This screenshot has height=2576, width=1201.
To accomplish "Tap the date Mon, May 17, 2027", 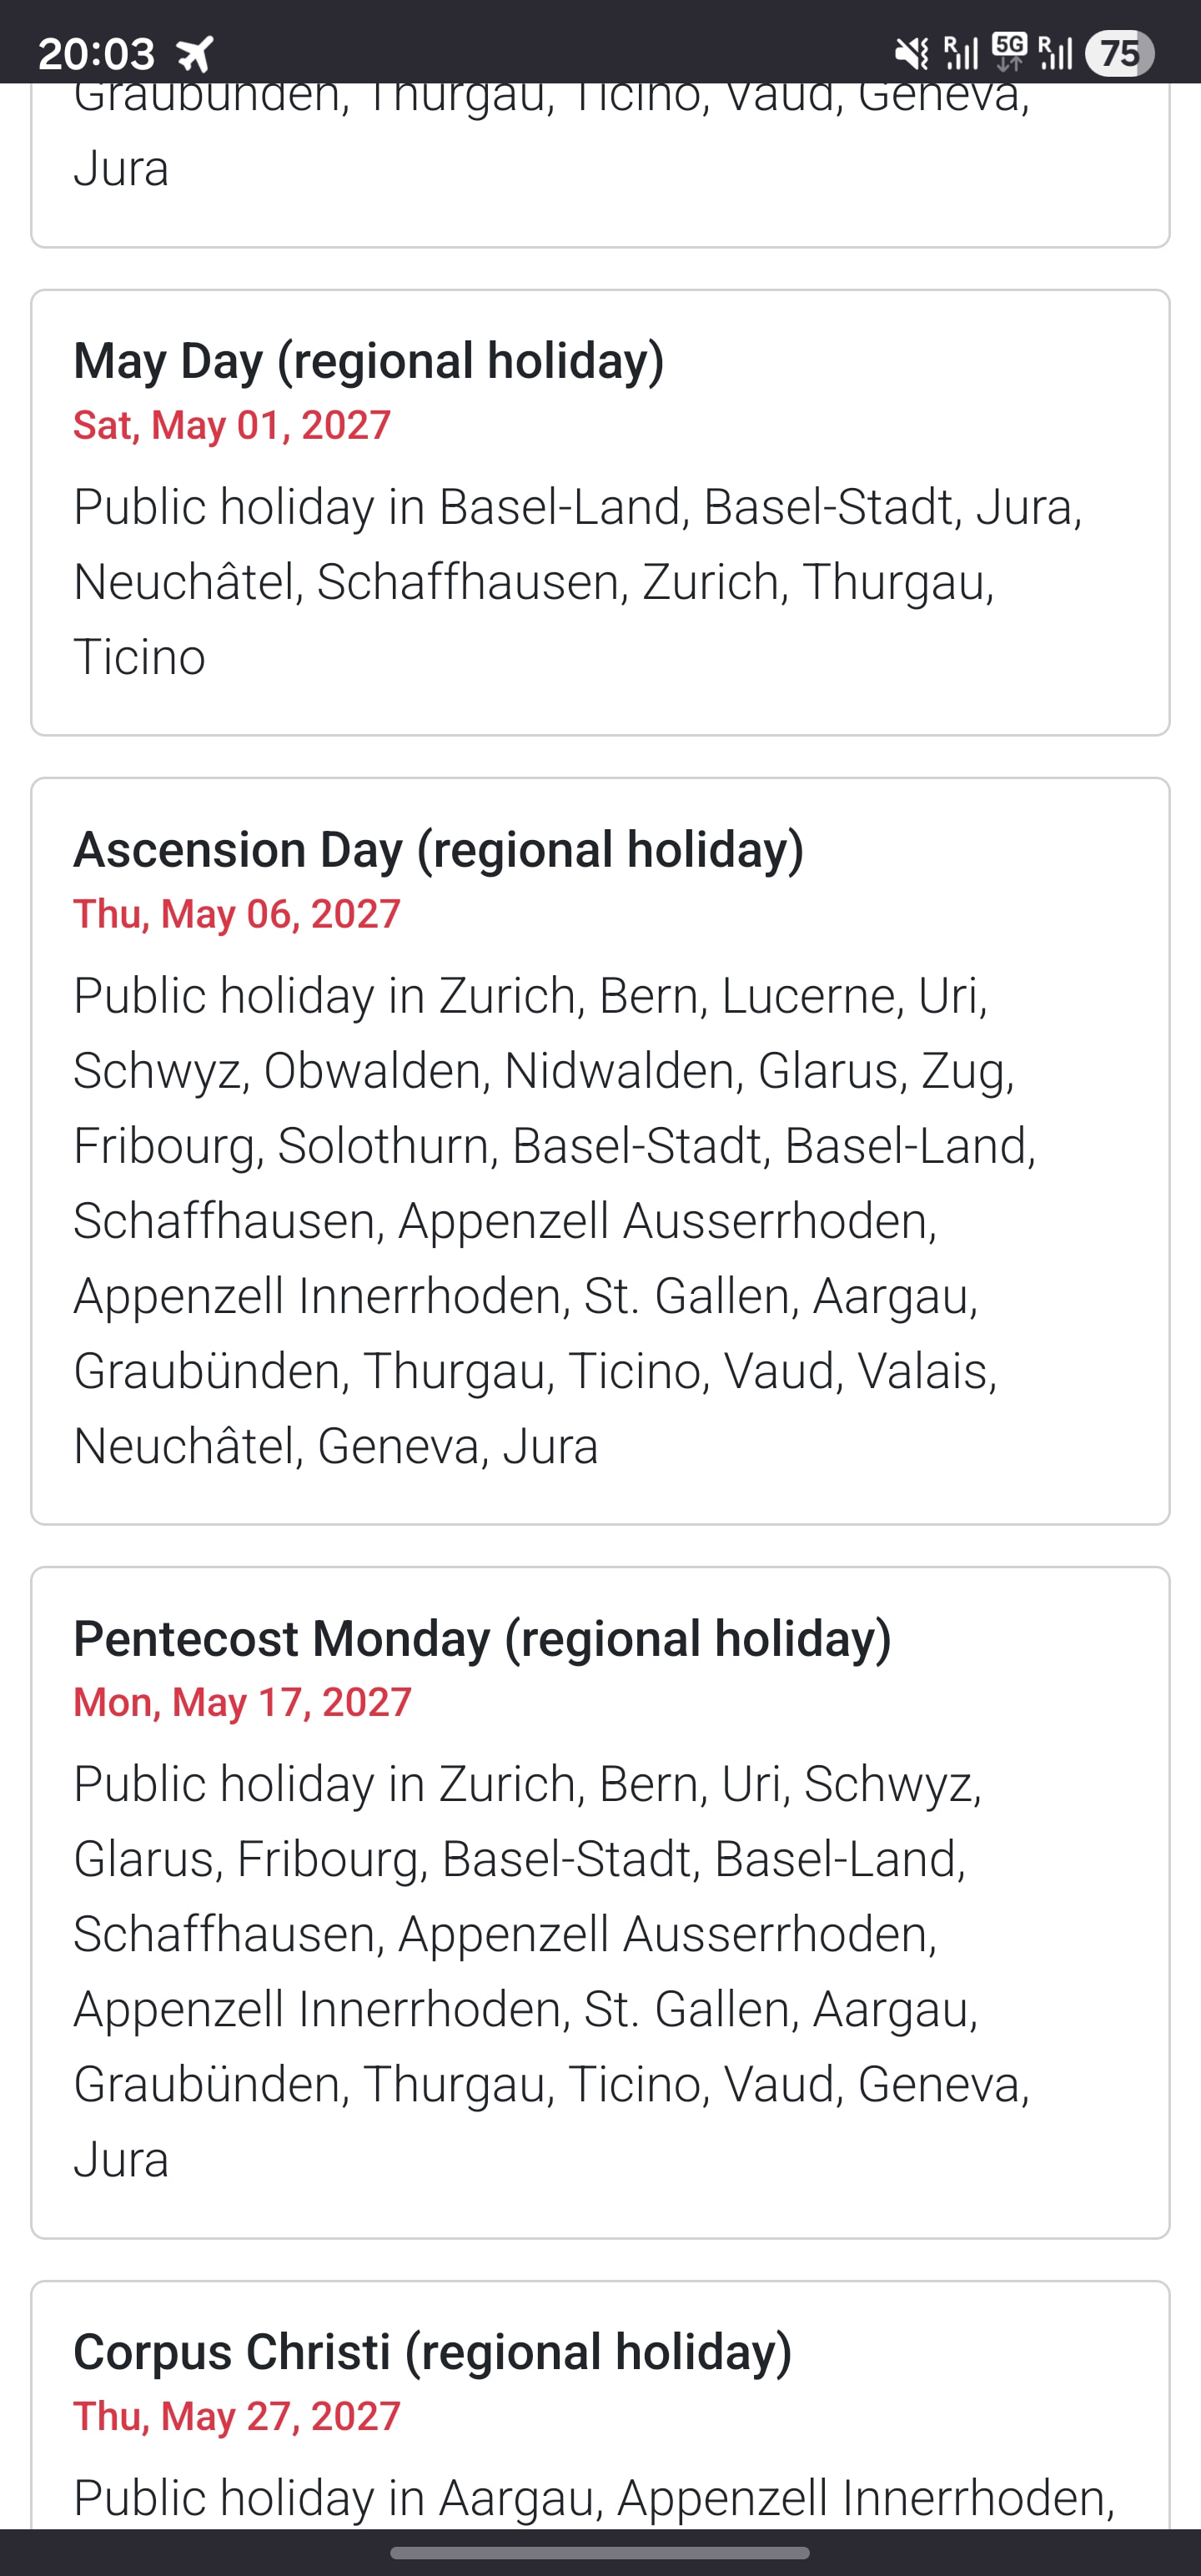I will [243, 1702].
